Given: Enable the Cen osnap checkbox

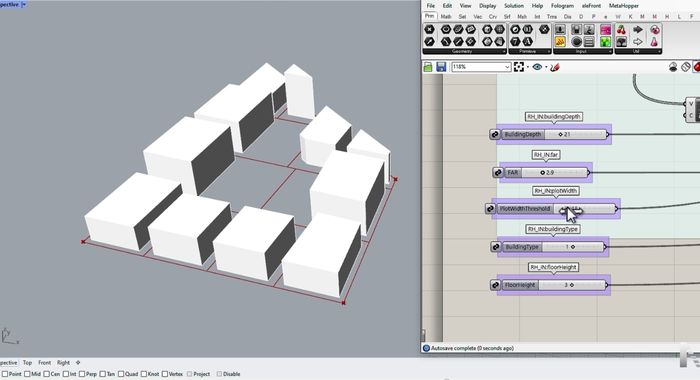Looking at the screenshot, I should click(x=46, y=374).
